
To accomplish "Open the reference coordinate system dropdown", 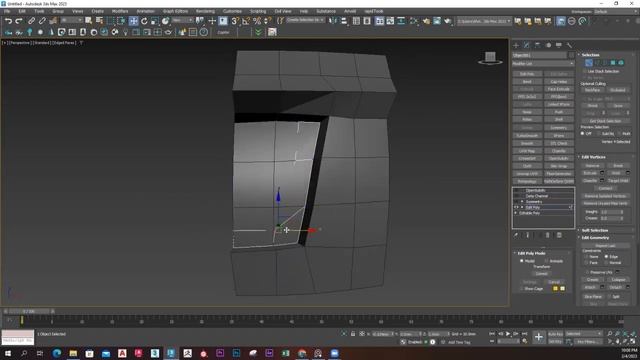I will click(182, 20).
